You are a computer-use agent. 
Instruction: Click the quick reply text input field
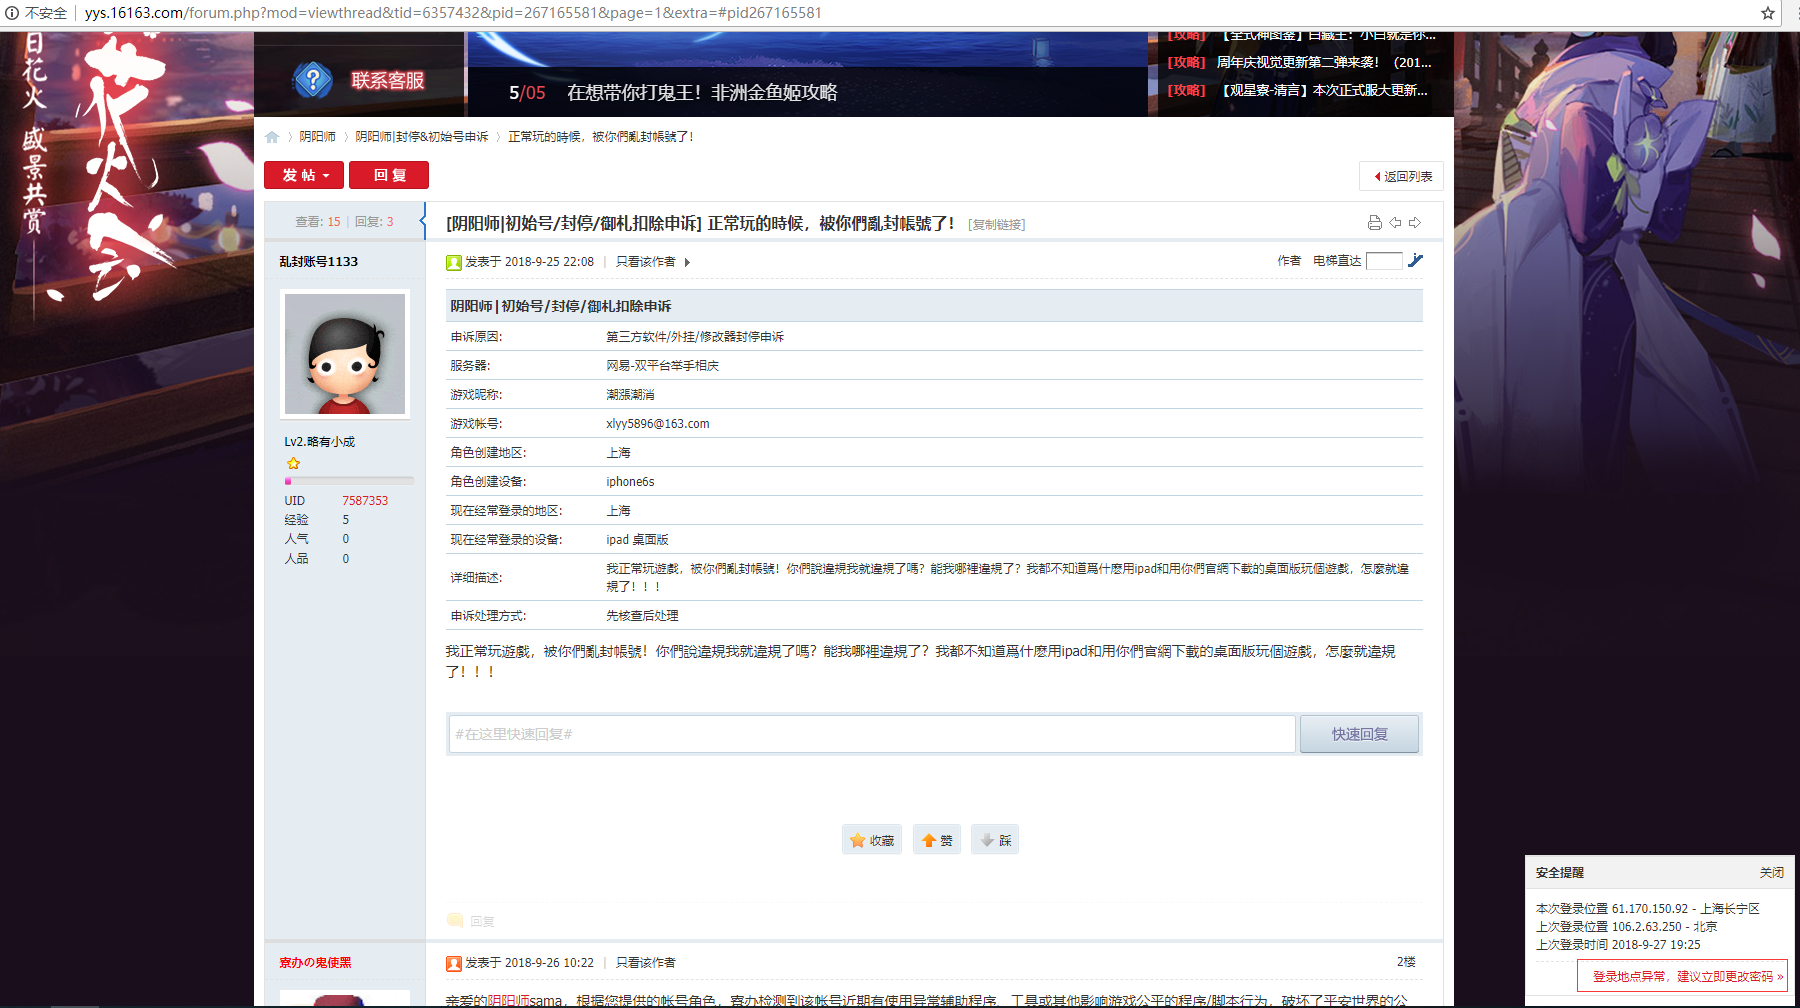[872, 734]
